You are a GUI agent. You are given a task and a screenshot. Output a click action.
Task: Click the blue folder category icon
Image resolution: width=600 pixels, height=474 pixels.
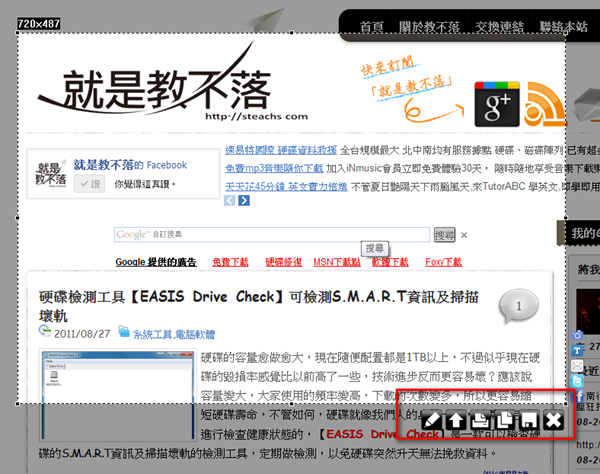[x=124, y=331]
